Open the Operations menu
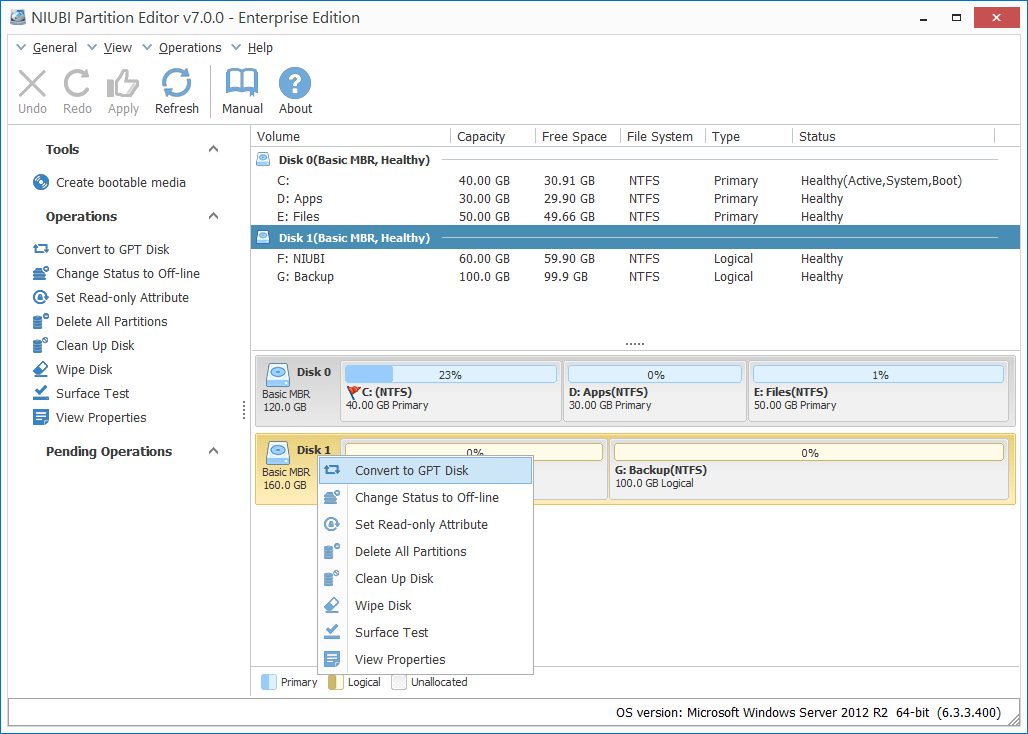1028x734 pixels. 190,48
